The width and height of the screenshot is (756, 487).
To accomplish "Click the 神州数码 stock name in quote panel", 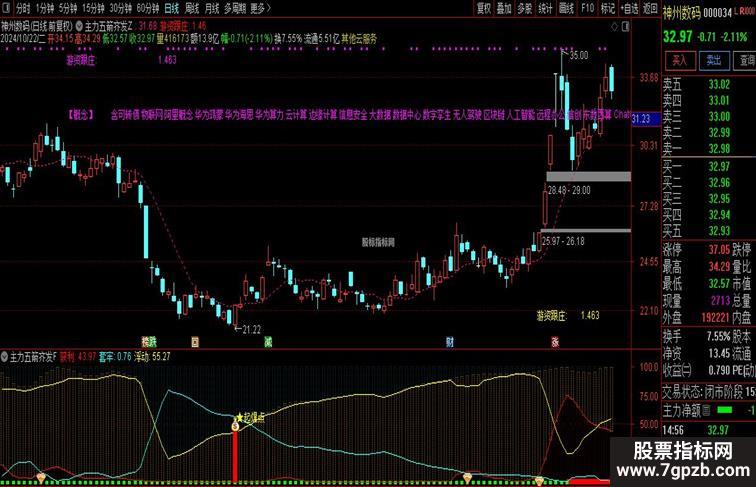I will point(681,13).
